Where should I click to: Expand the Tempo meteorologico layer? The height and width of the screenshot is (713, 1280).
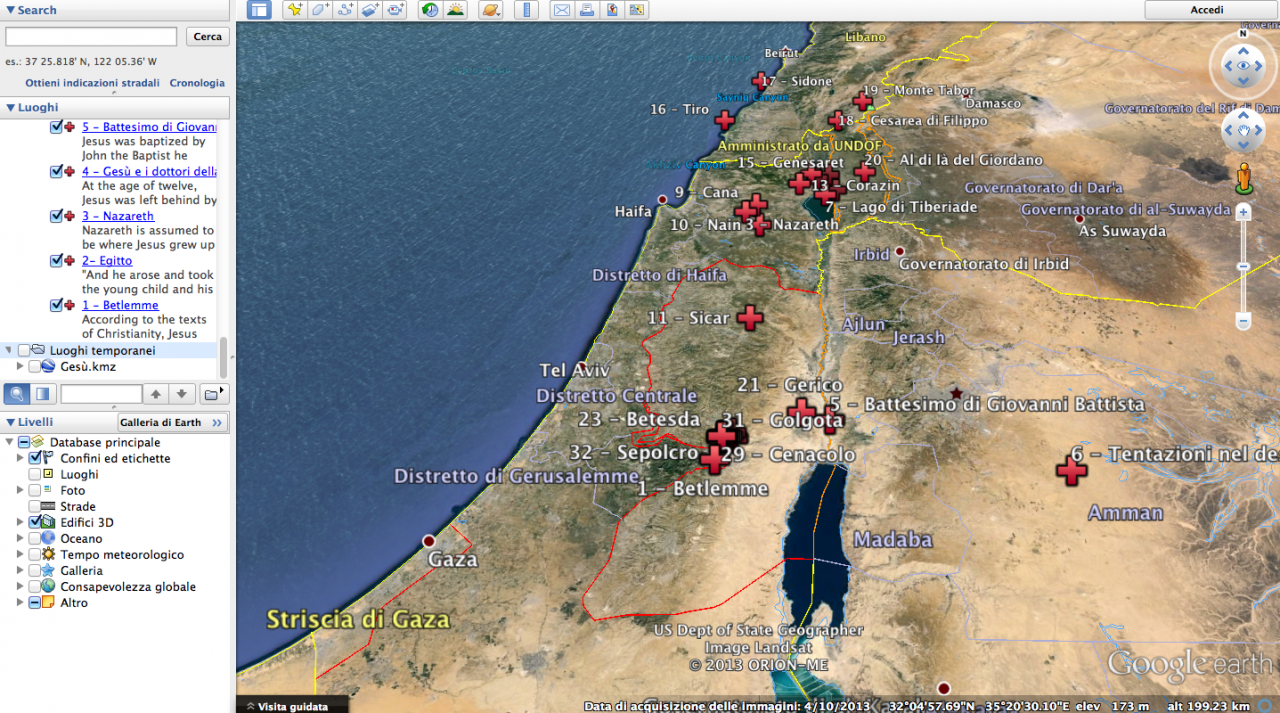(x=20, y=555)
